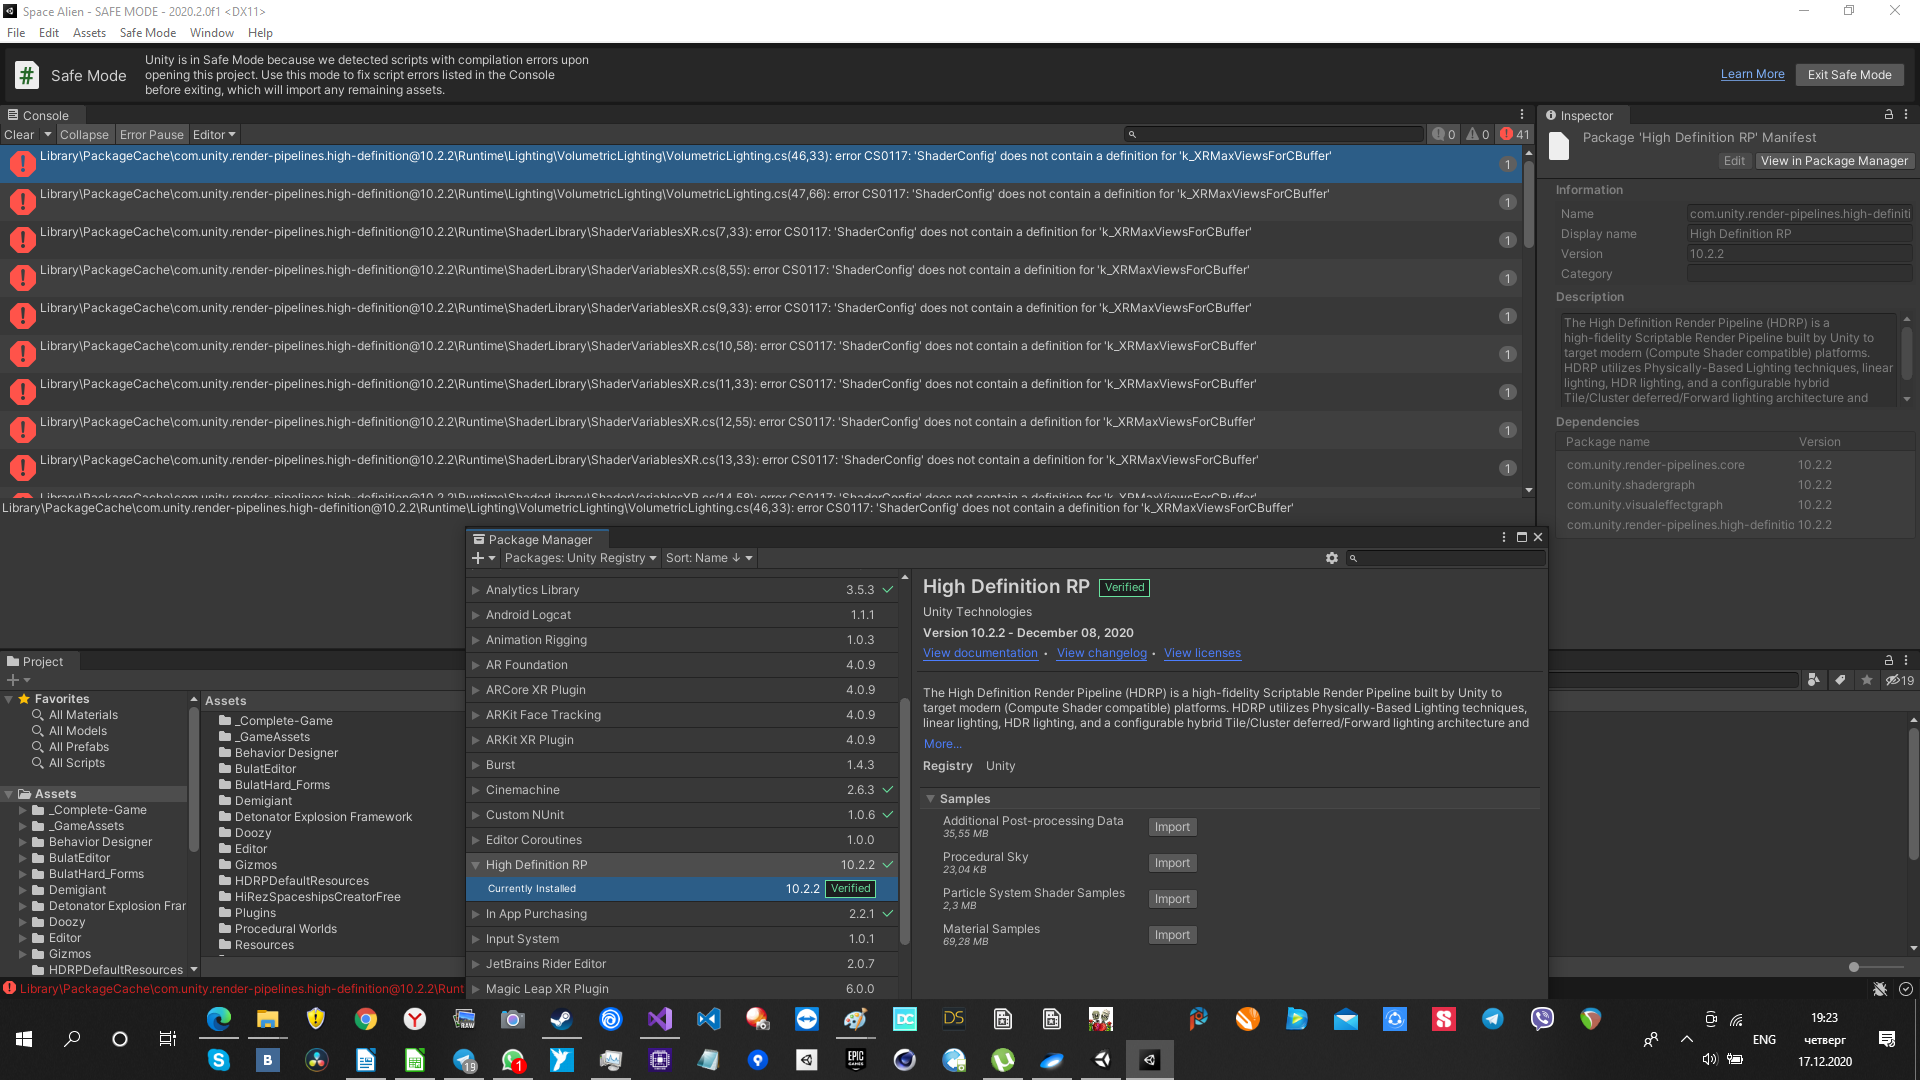Open the Safe Mode menu
Screen dimensions: 1920x1080
147,33
